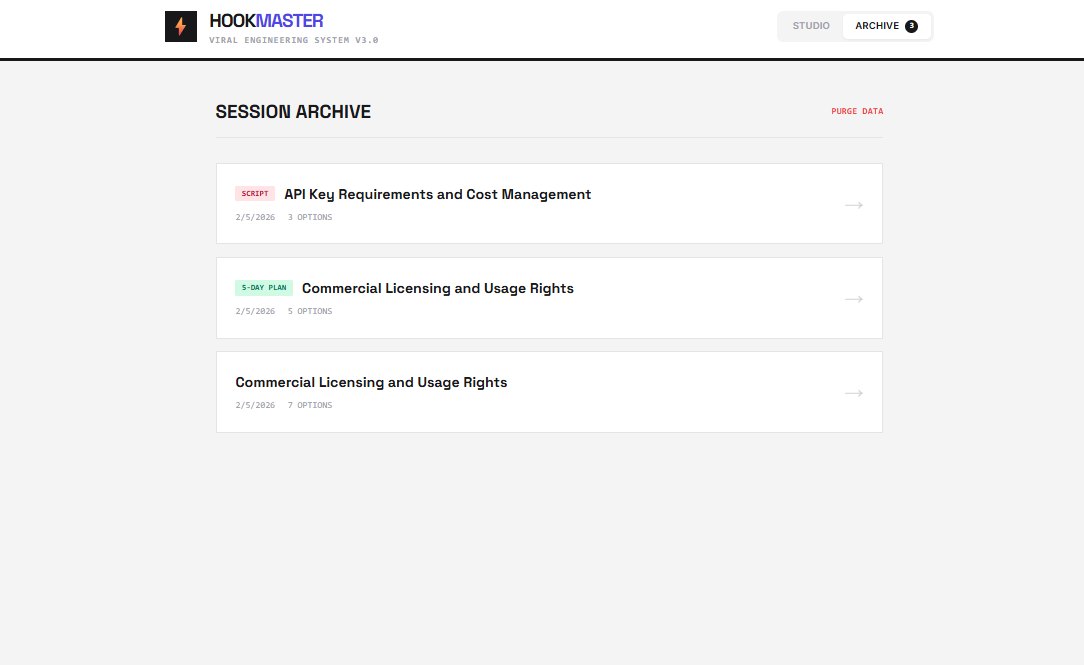Click the 3 OPTIONS label on the first card
Viewport: 1084px width, 665px height.
310,216
